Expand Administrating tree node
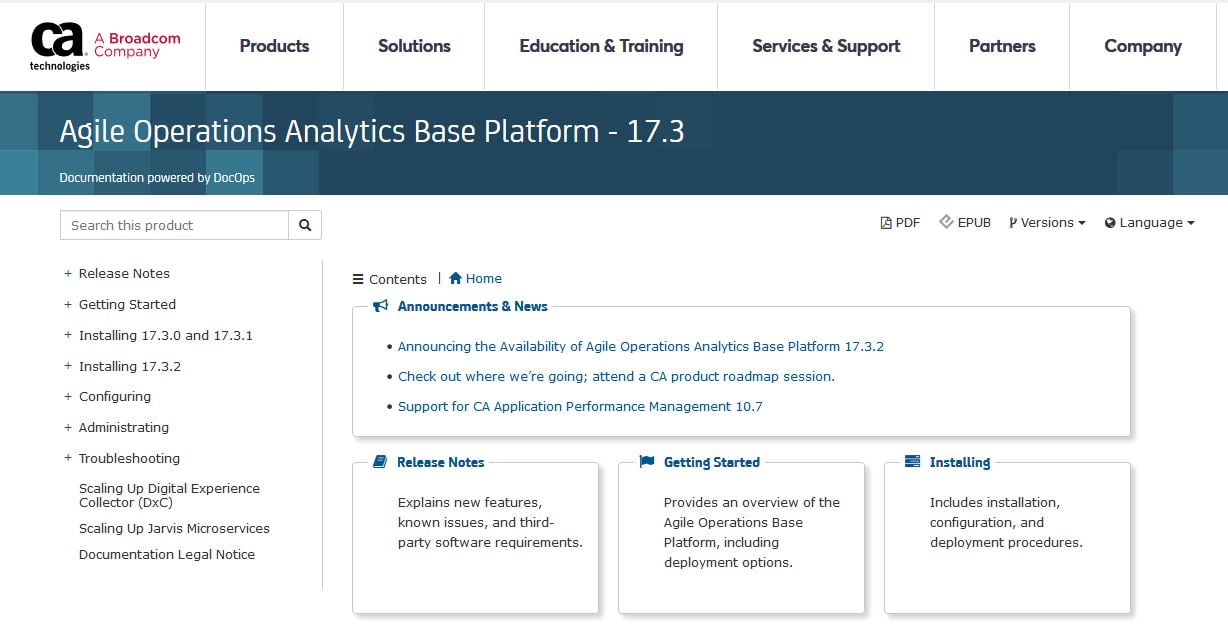1228x631 pixels. (68, 428)
